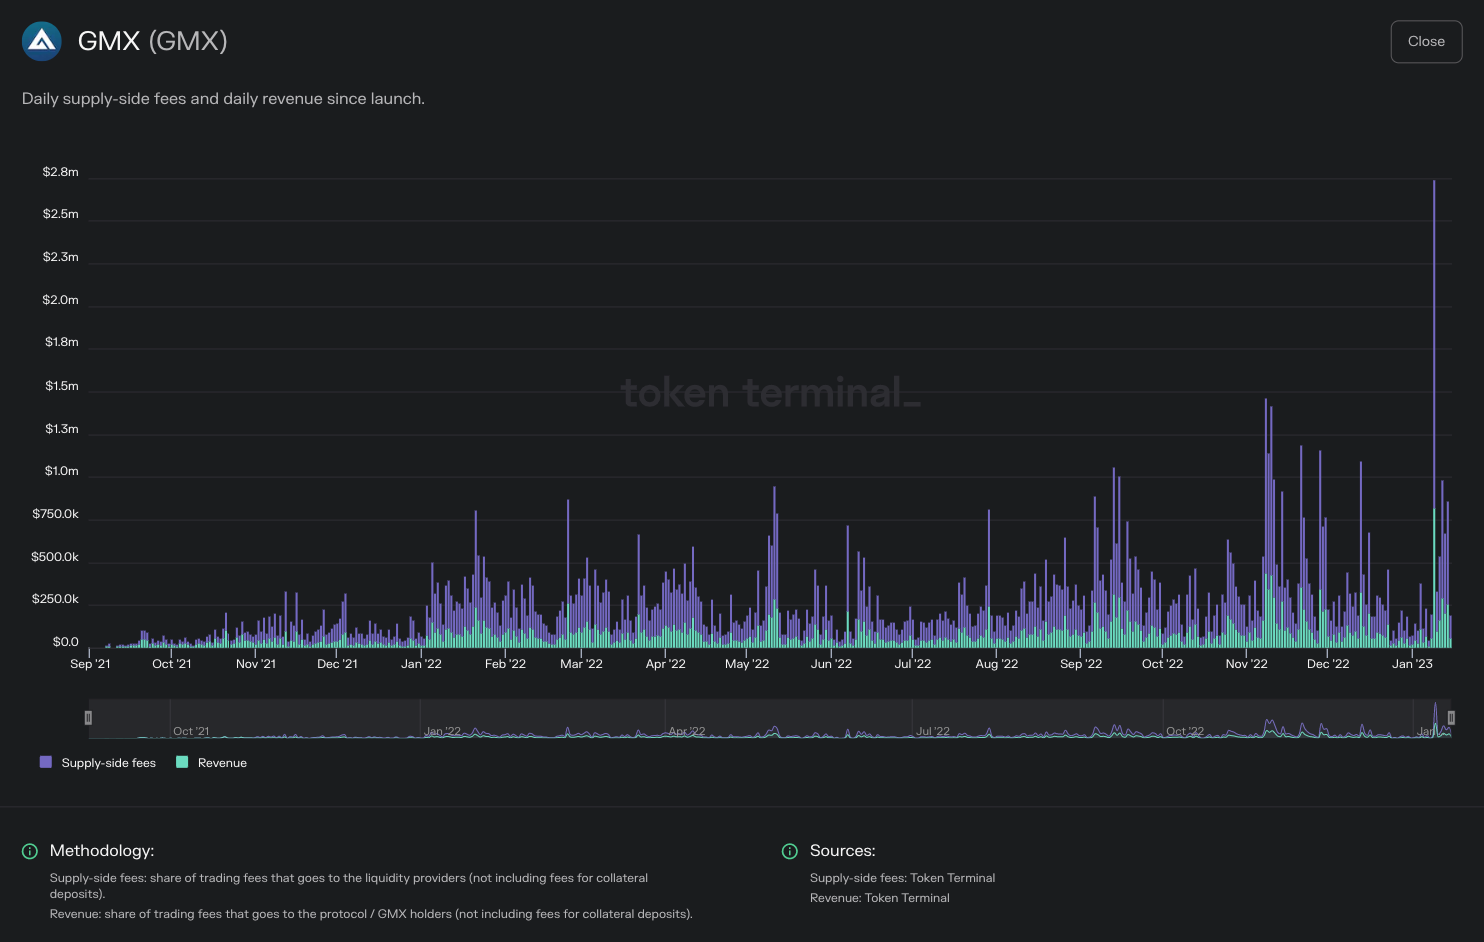The image size is (1484, 942).
Task: Click the left range-selector handle
Action: pos(88,718)
